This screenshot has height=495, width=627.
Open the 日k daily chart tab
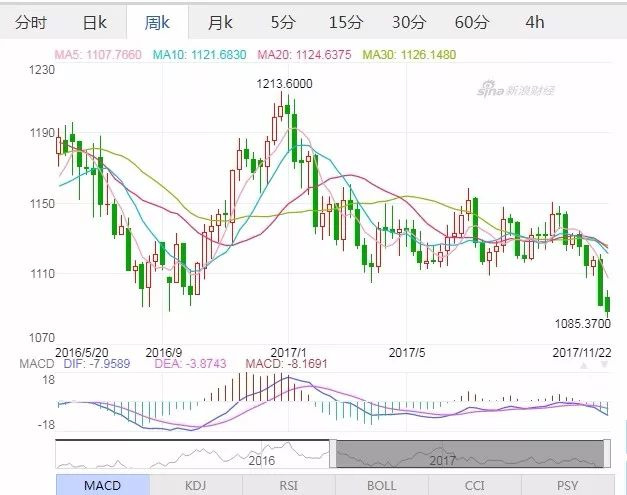click(95, 22)
